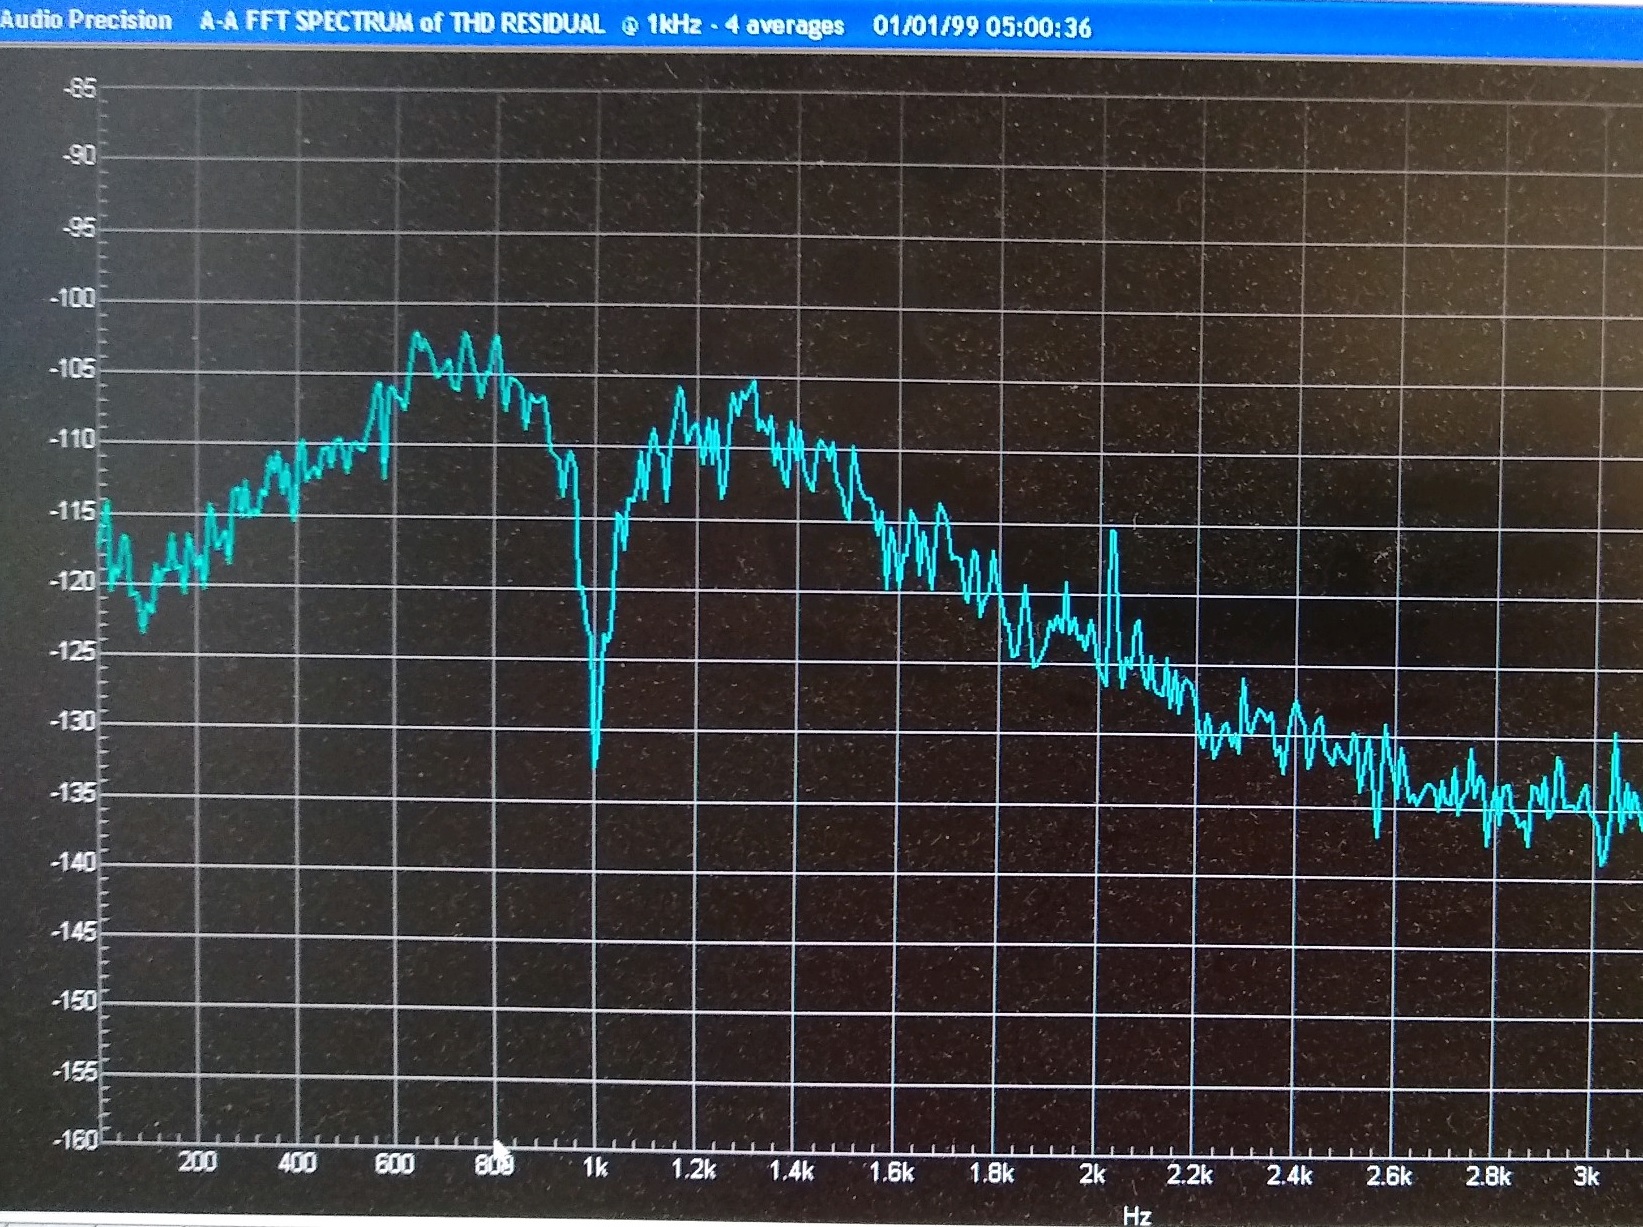
Task: Click the 1.4k frequency axis label
Action: pos(792,1171)
